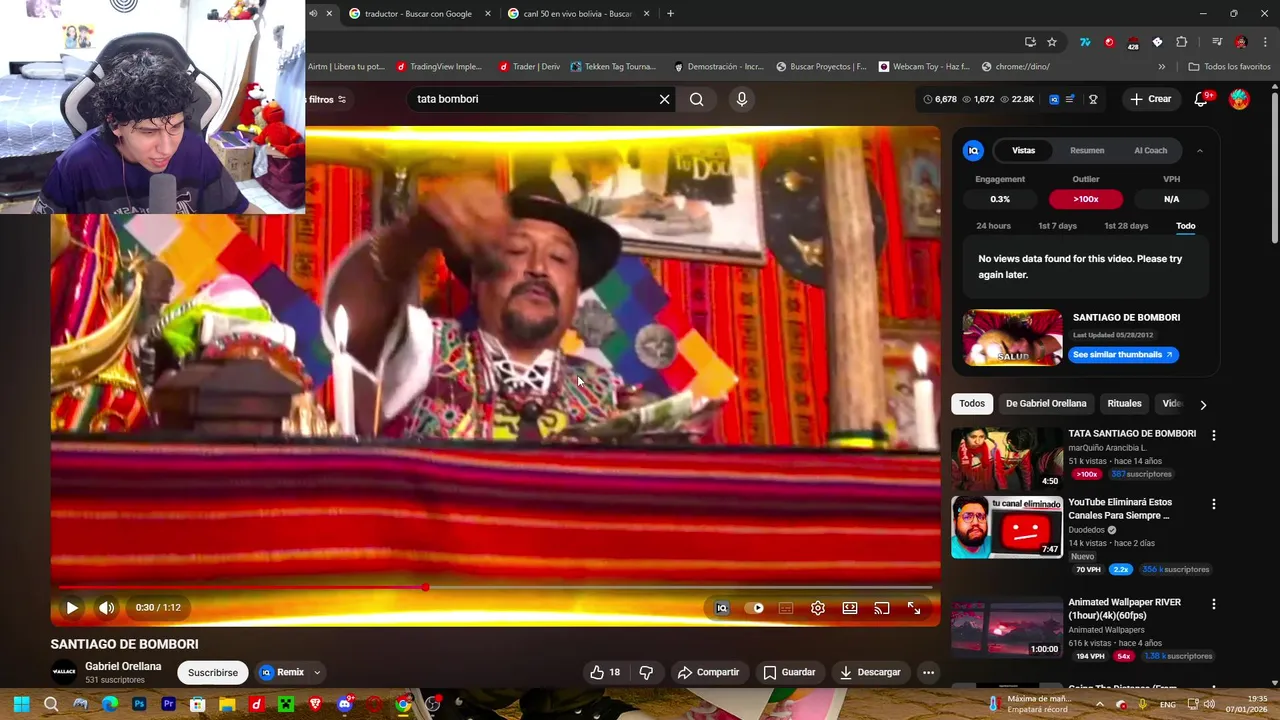Start voice search with microphone

pos(741,99)
